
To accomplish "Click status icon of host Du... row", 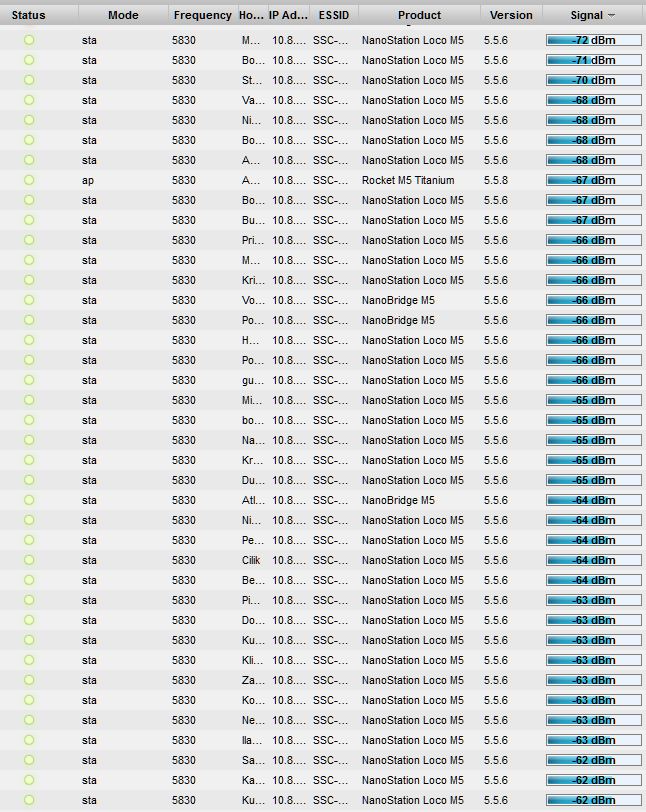I will click(29, 480).
